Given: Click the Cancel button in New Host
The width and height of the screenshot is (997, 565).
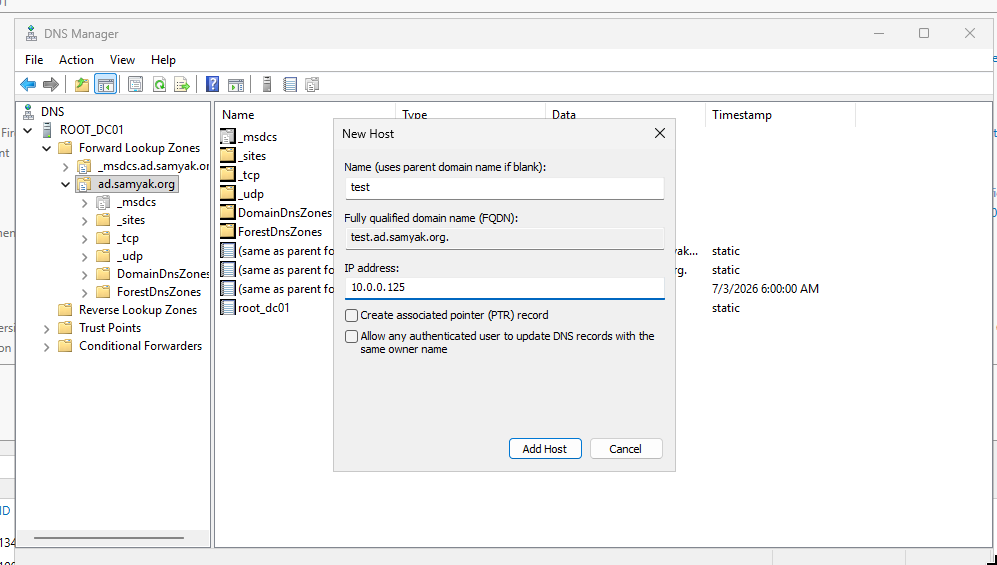Looking at the screenshot, I should 626,449.
